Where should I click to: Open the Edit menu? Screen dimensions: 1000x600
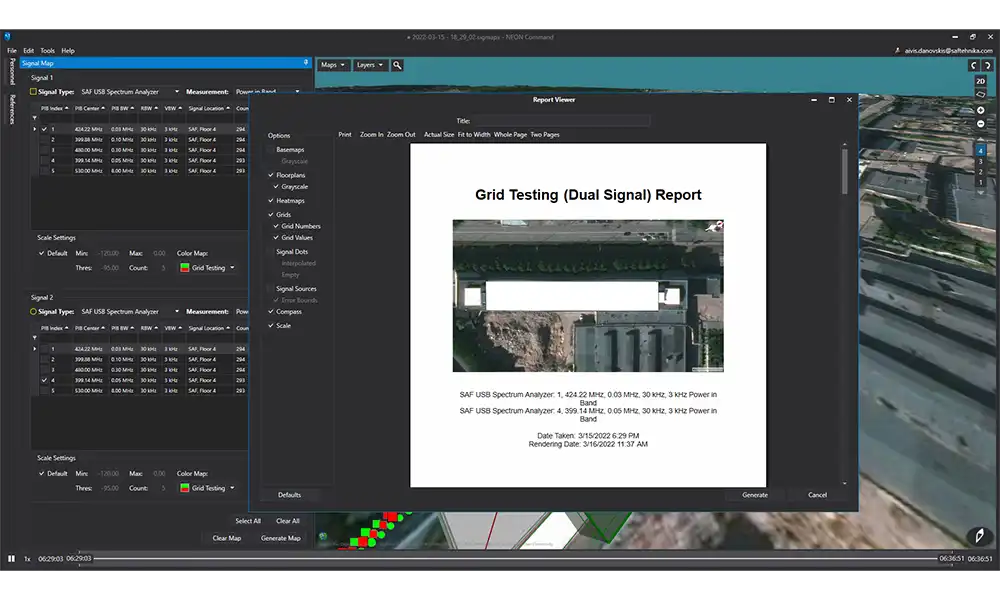29,51
